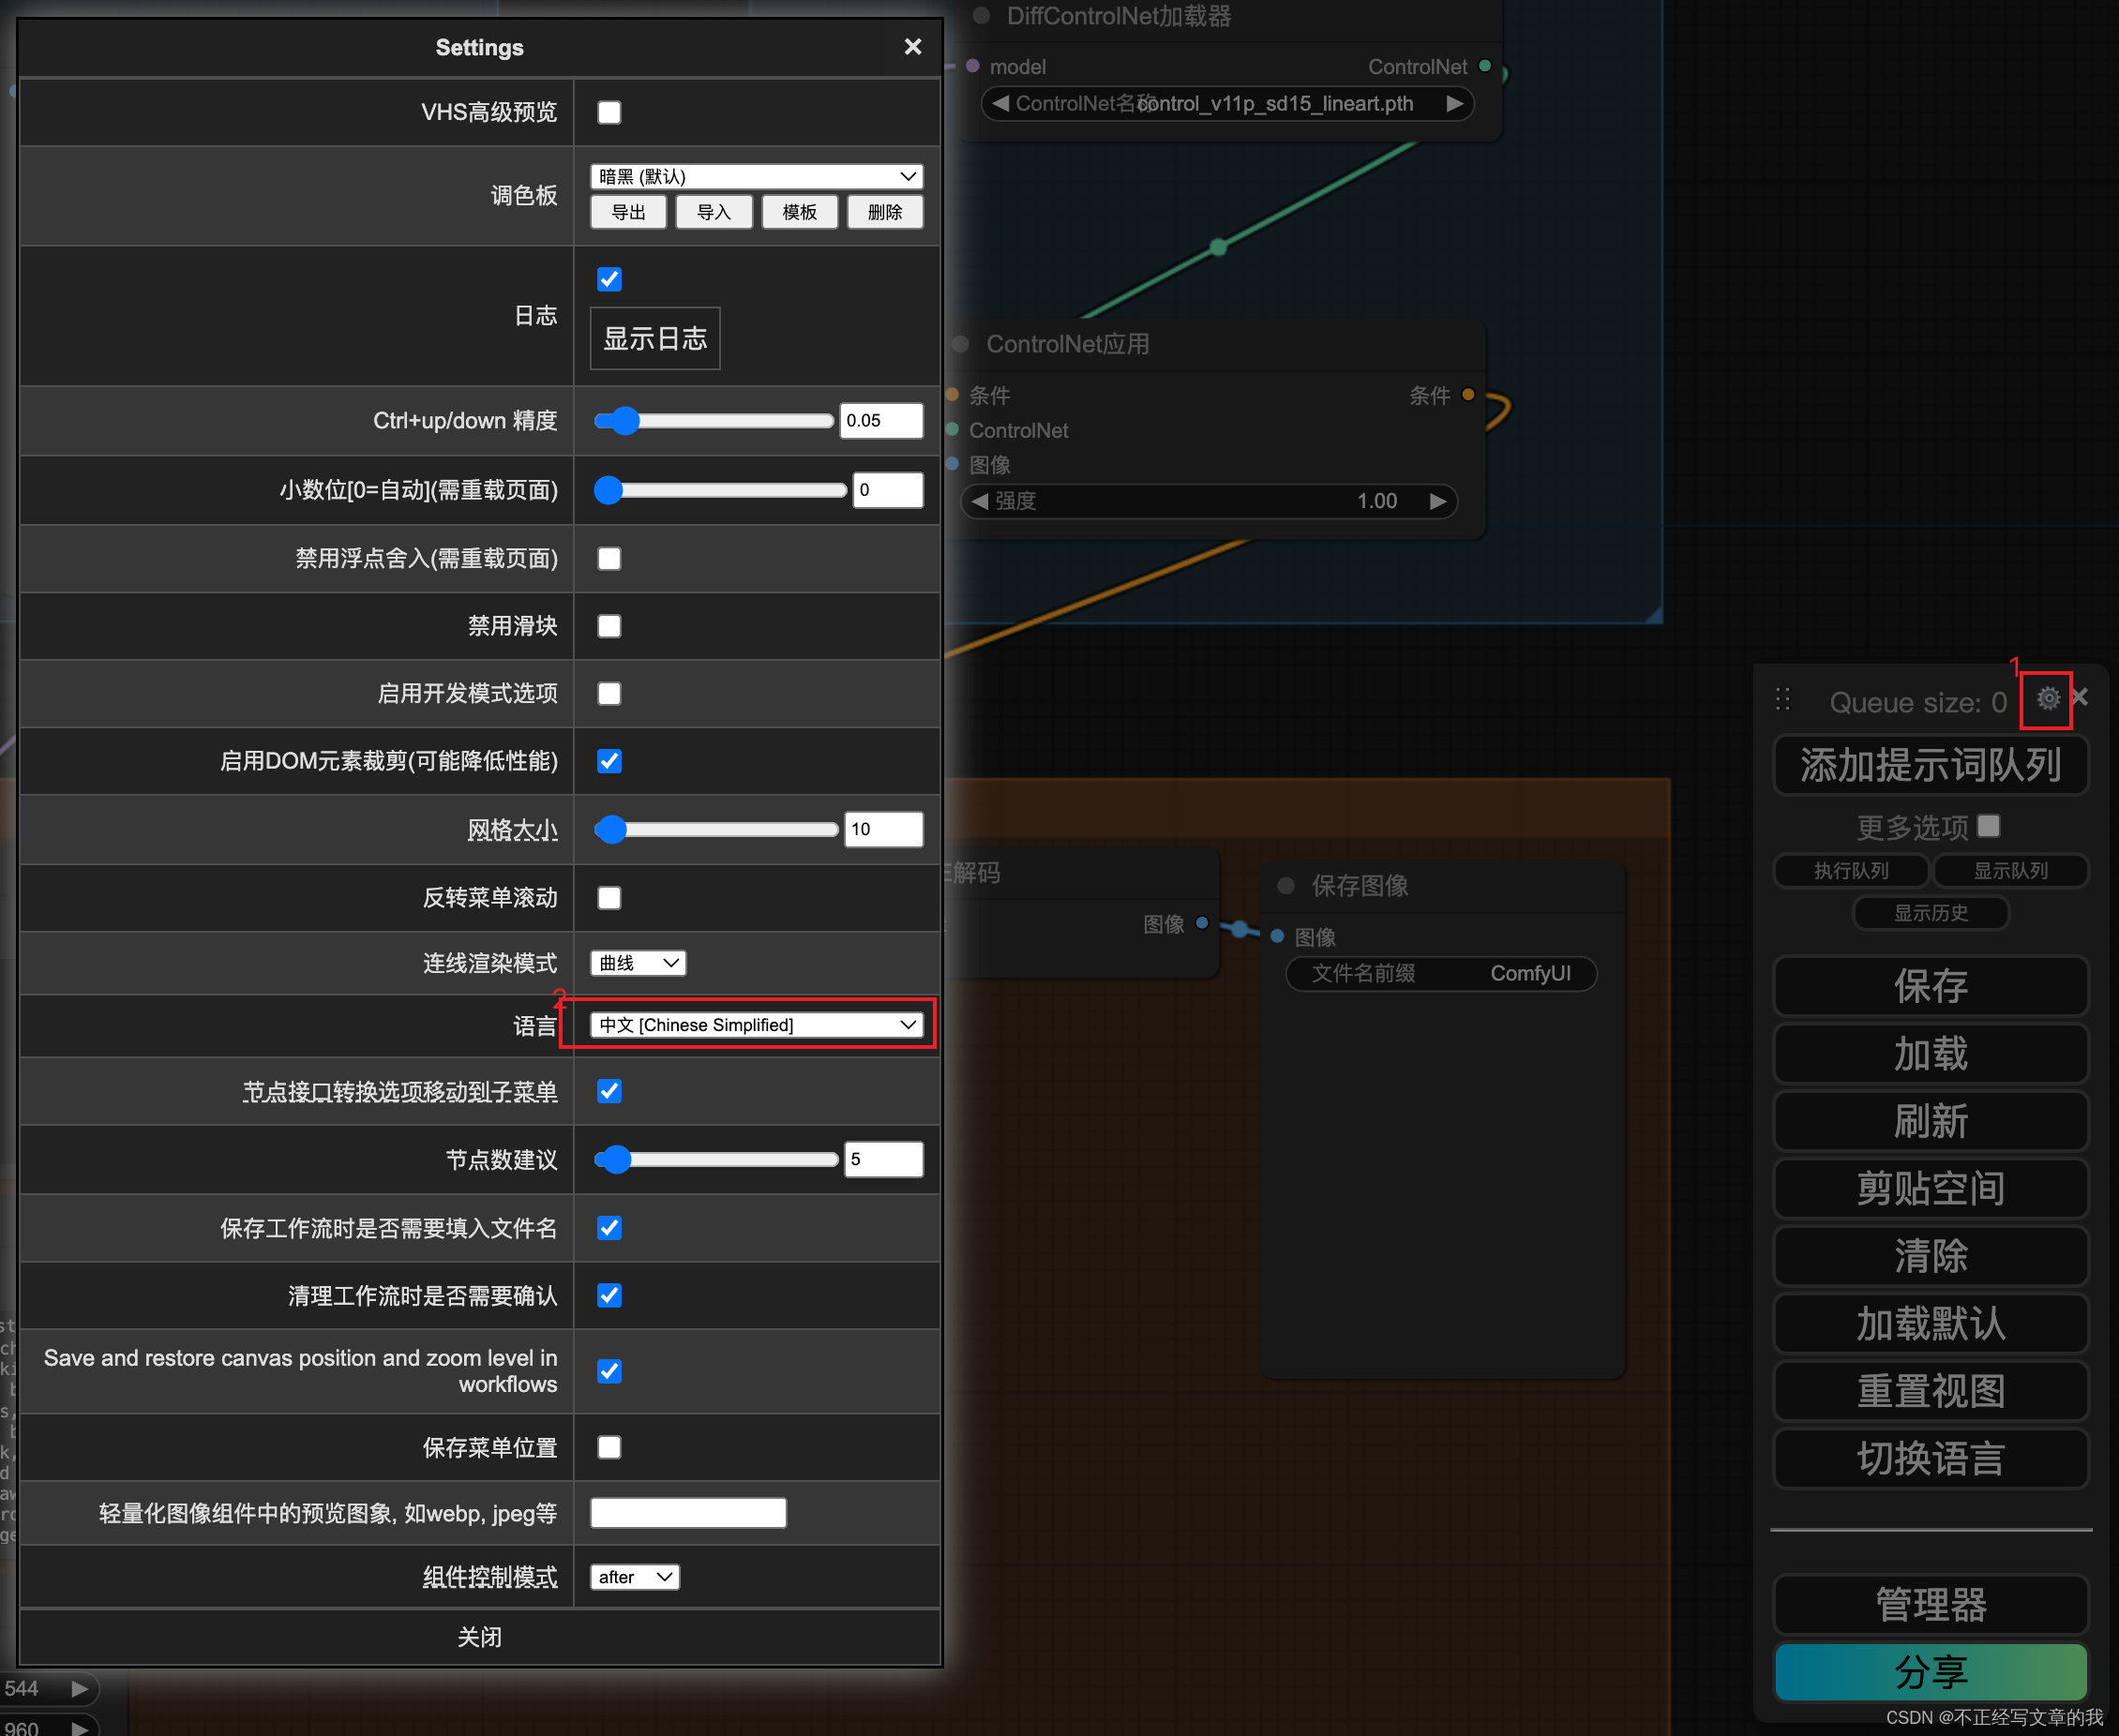The image size is (2119, 1736).
Task: Click the 显示日志 button
Action: click(x=655, y=338)
